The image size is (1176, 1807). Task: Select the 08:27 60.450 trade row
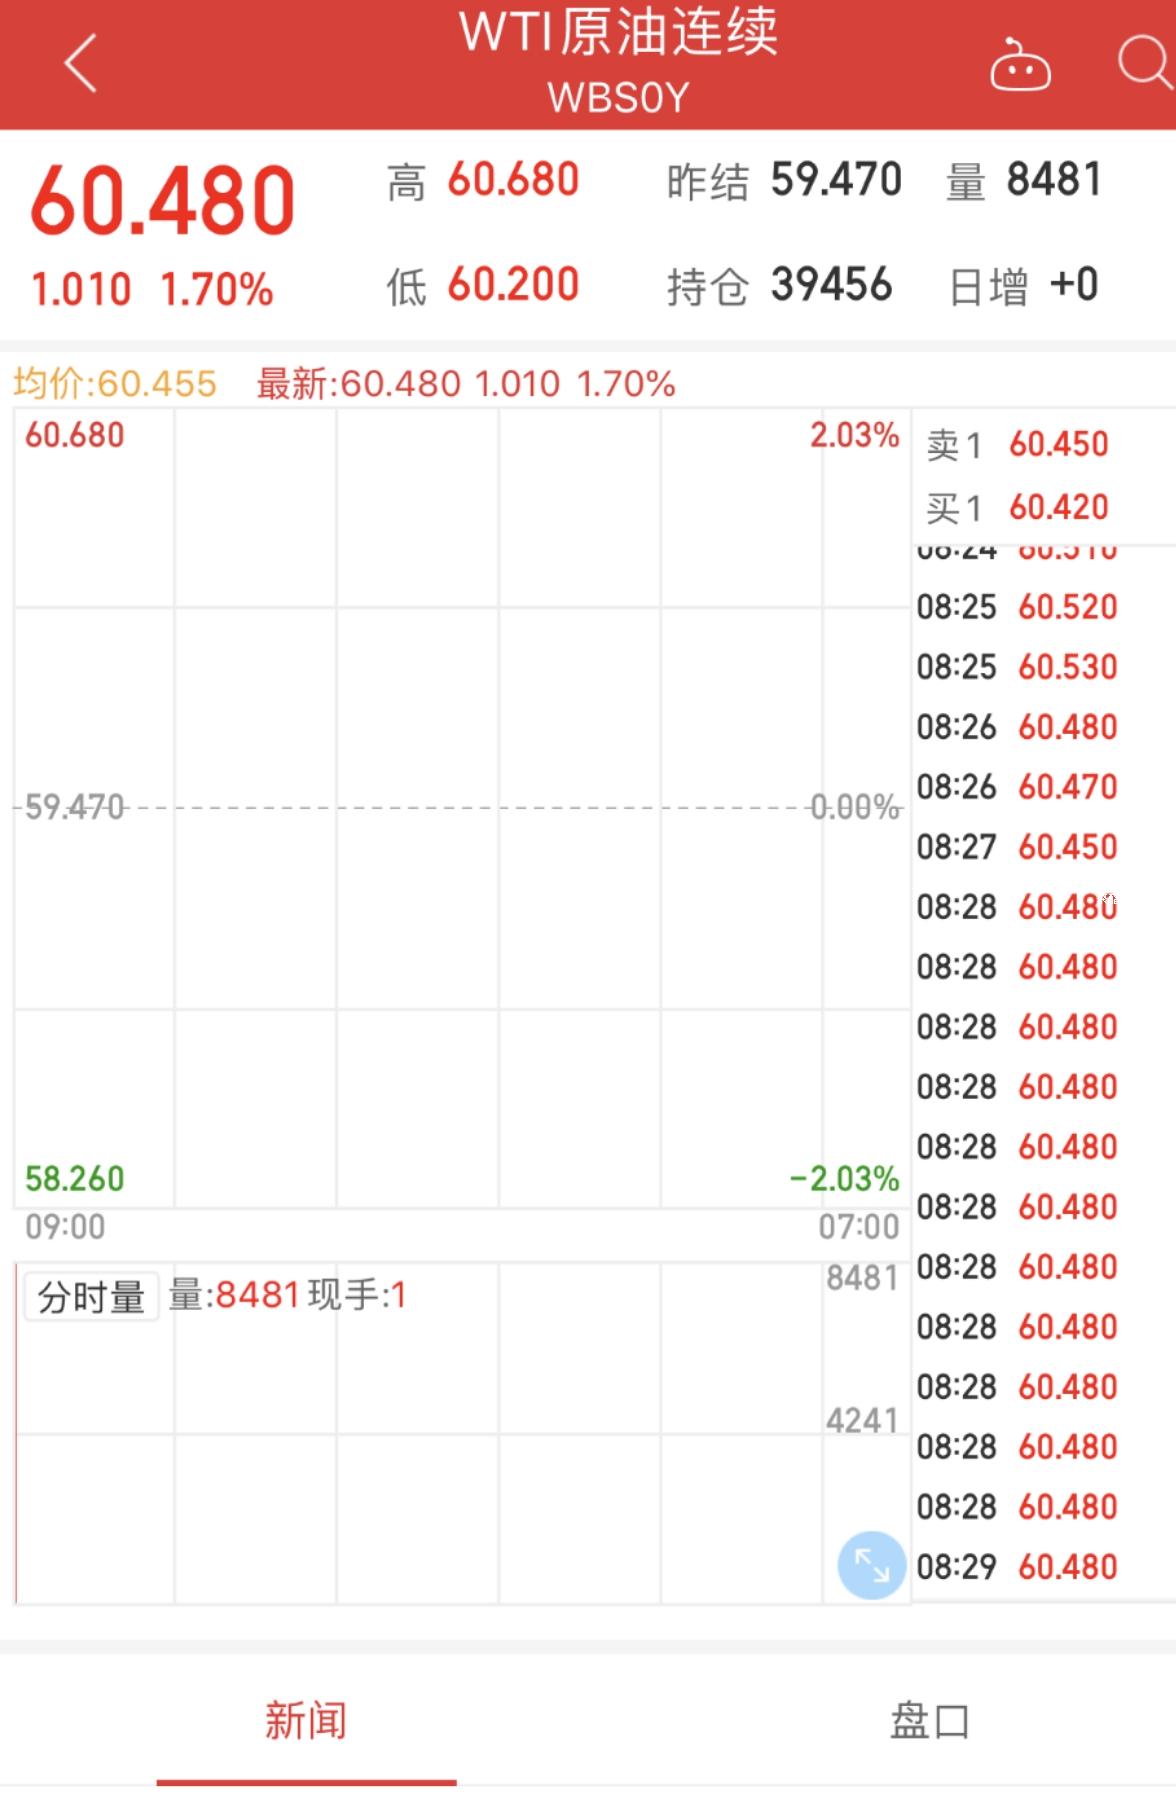(x=1016, y=847)
